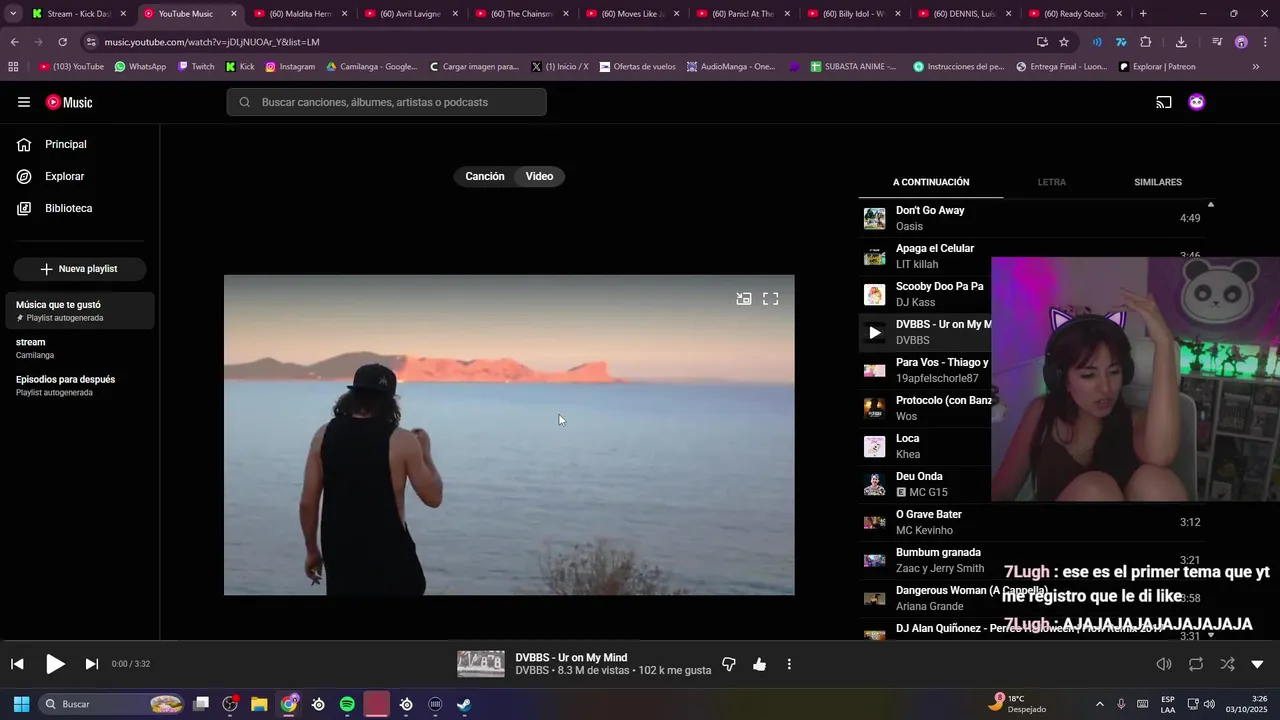This screenshot has width=1280, height=720.
Task: Open the stream playlist by Camilanga
Action: click(x=80, y=348)
